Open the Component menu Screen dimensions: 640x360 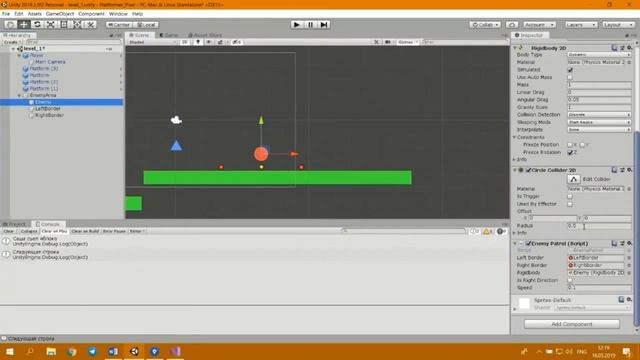[x=91, y=13]
